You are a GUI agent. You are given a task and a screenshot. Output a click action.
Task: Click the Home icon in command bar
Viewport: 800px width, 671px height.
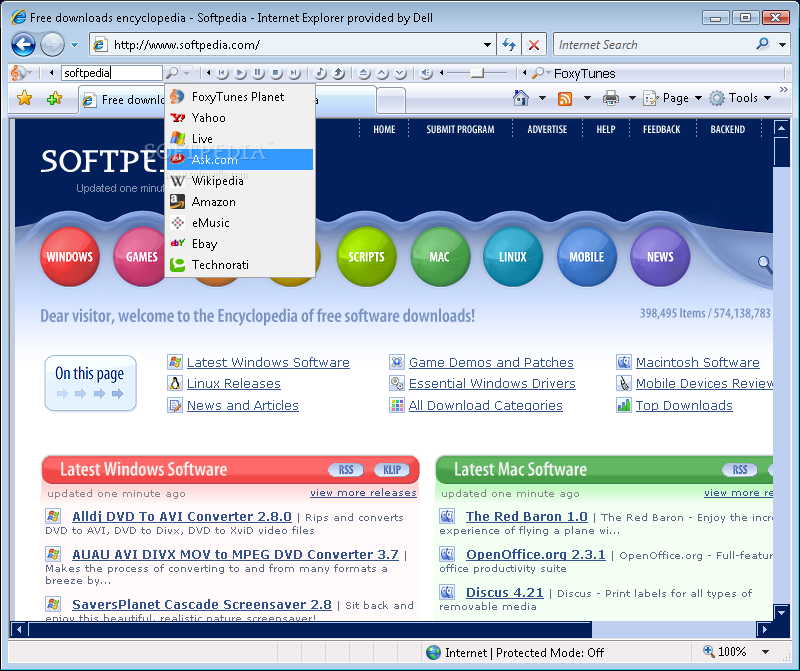coord(521,97)
